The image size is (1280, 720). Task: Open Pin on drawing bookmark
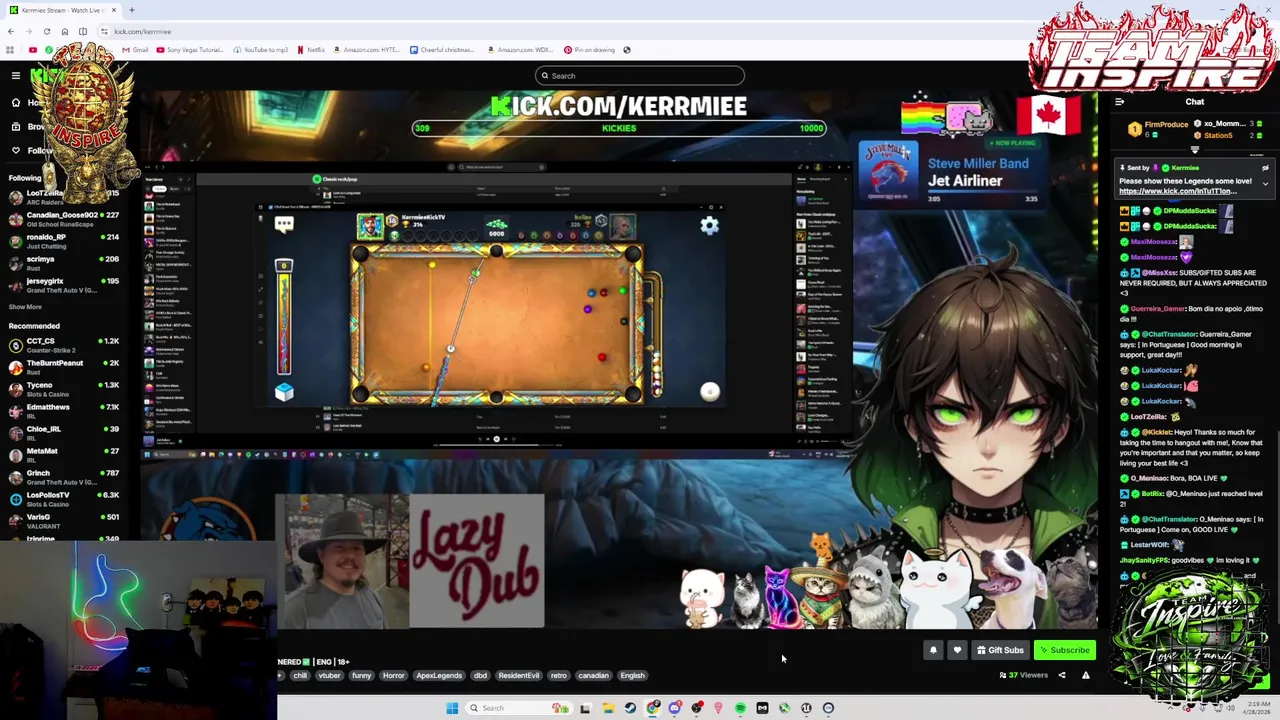click(589, 50)
